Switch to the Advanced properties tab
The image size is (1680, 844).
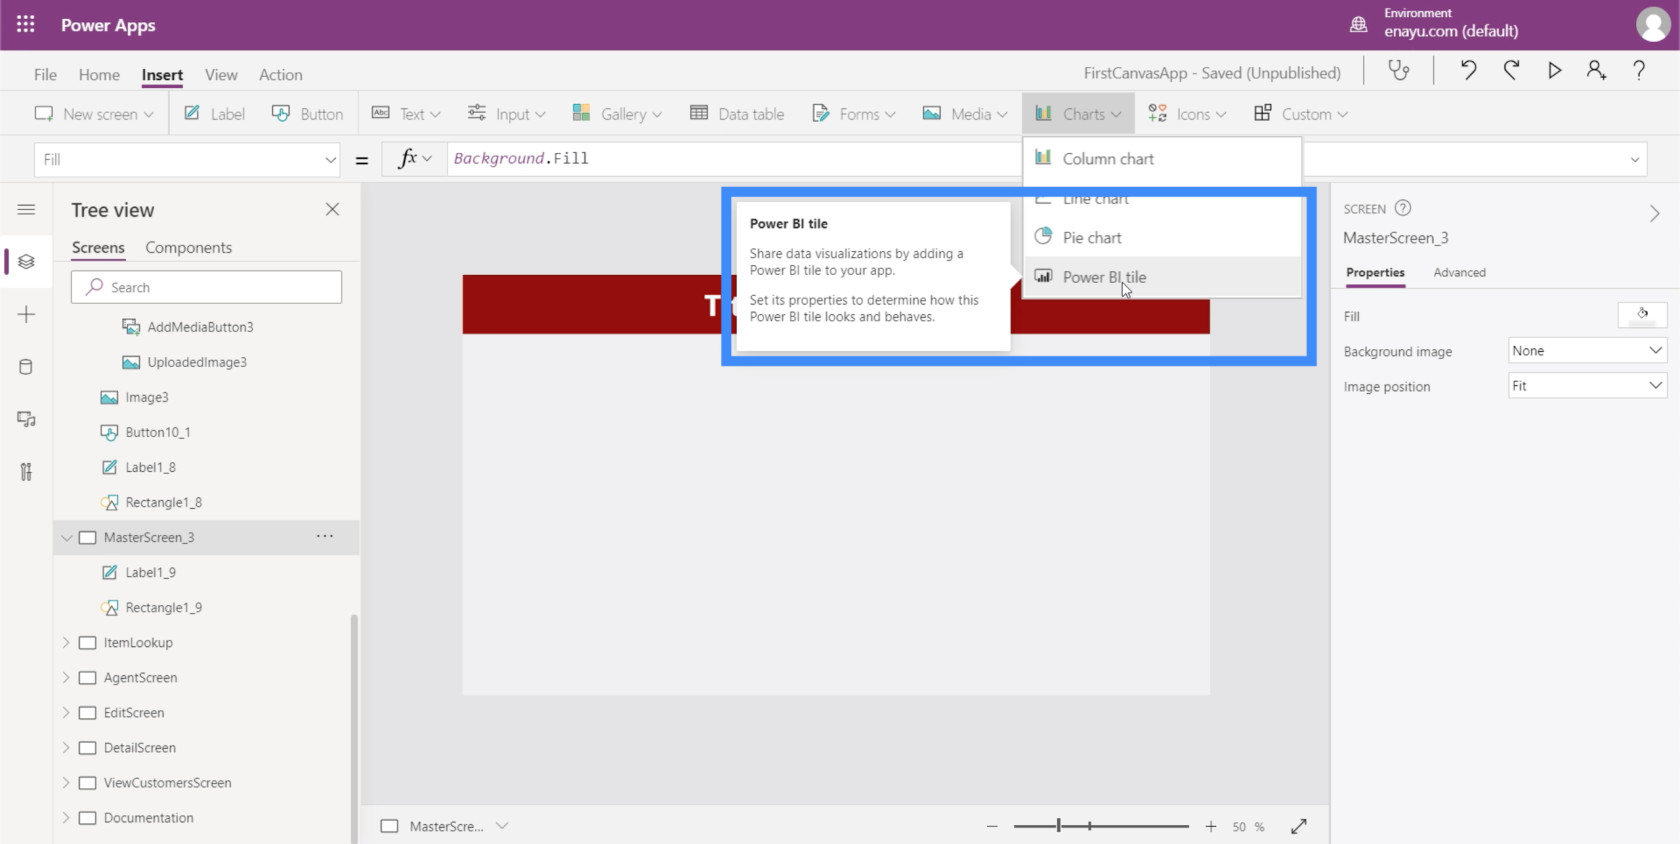(1459, 272)
